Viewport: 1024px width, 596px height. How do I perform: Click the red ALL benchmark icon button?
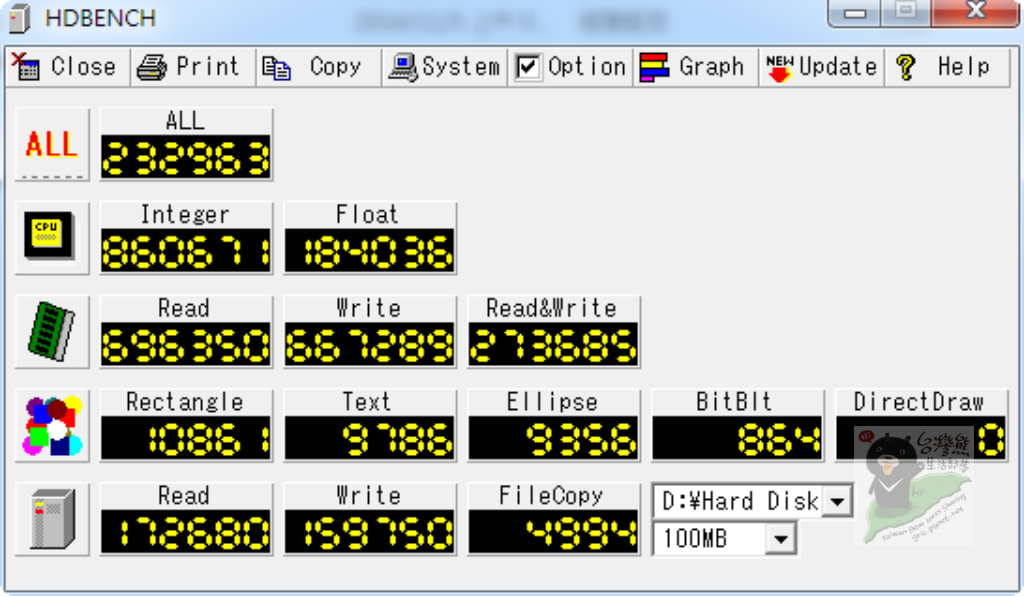52,144
